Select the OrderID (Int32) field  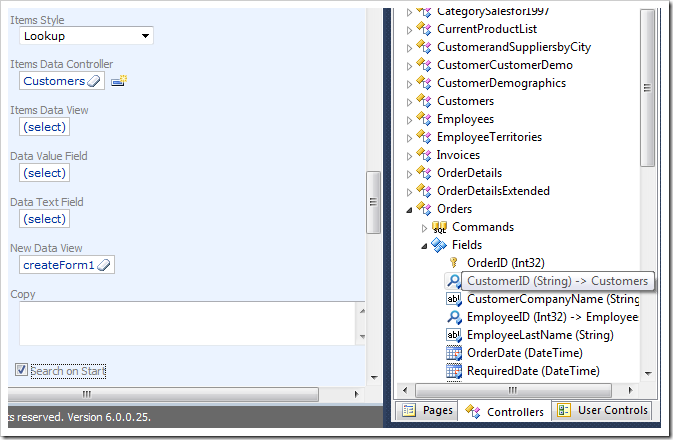pyautogui.click(x=506, y=263)
